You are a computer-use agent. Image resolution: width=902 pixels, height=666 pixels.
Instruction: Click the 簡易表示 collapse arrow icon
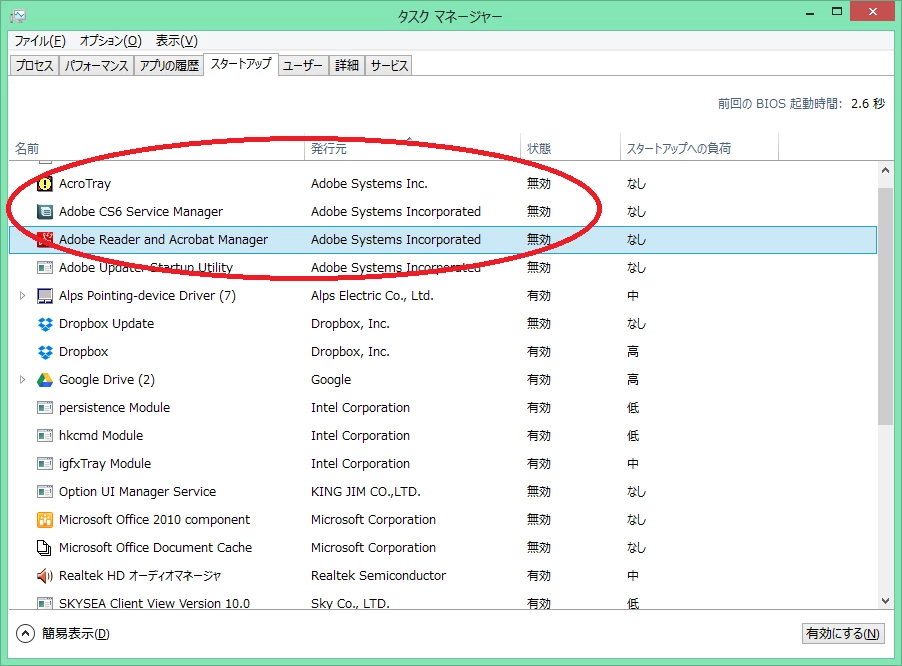point(25,634)
